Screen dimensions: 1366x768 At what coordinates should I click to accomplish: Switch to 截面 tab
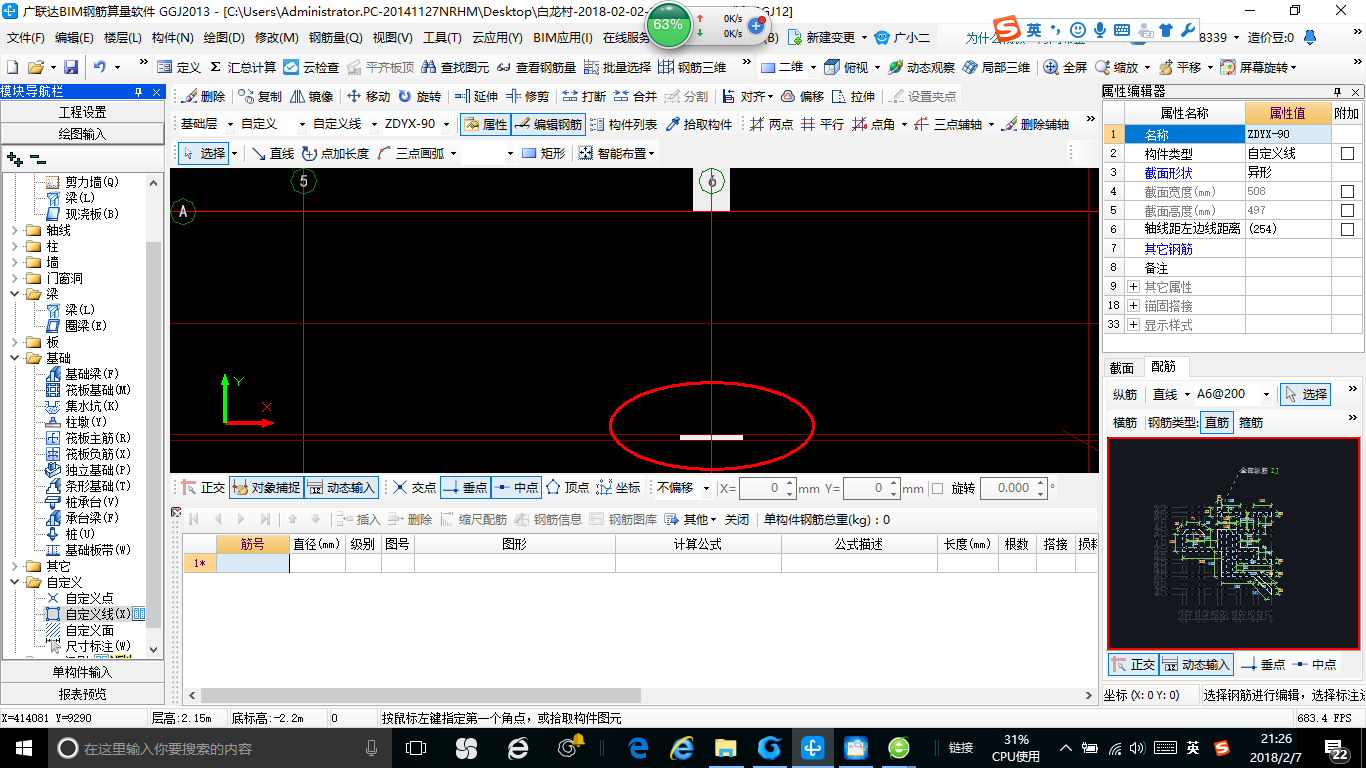pos(1122,368)
